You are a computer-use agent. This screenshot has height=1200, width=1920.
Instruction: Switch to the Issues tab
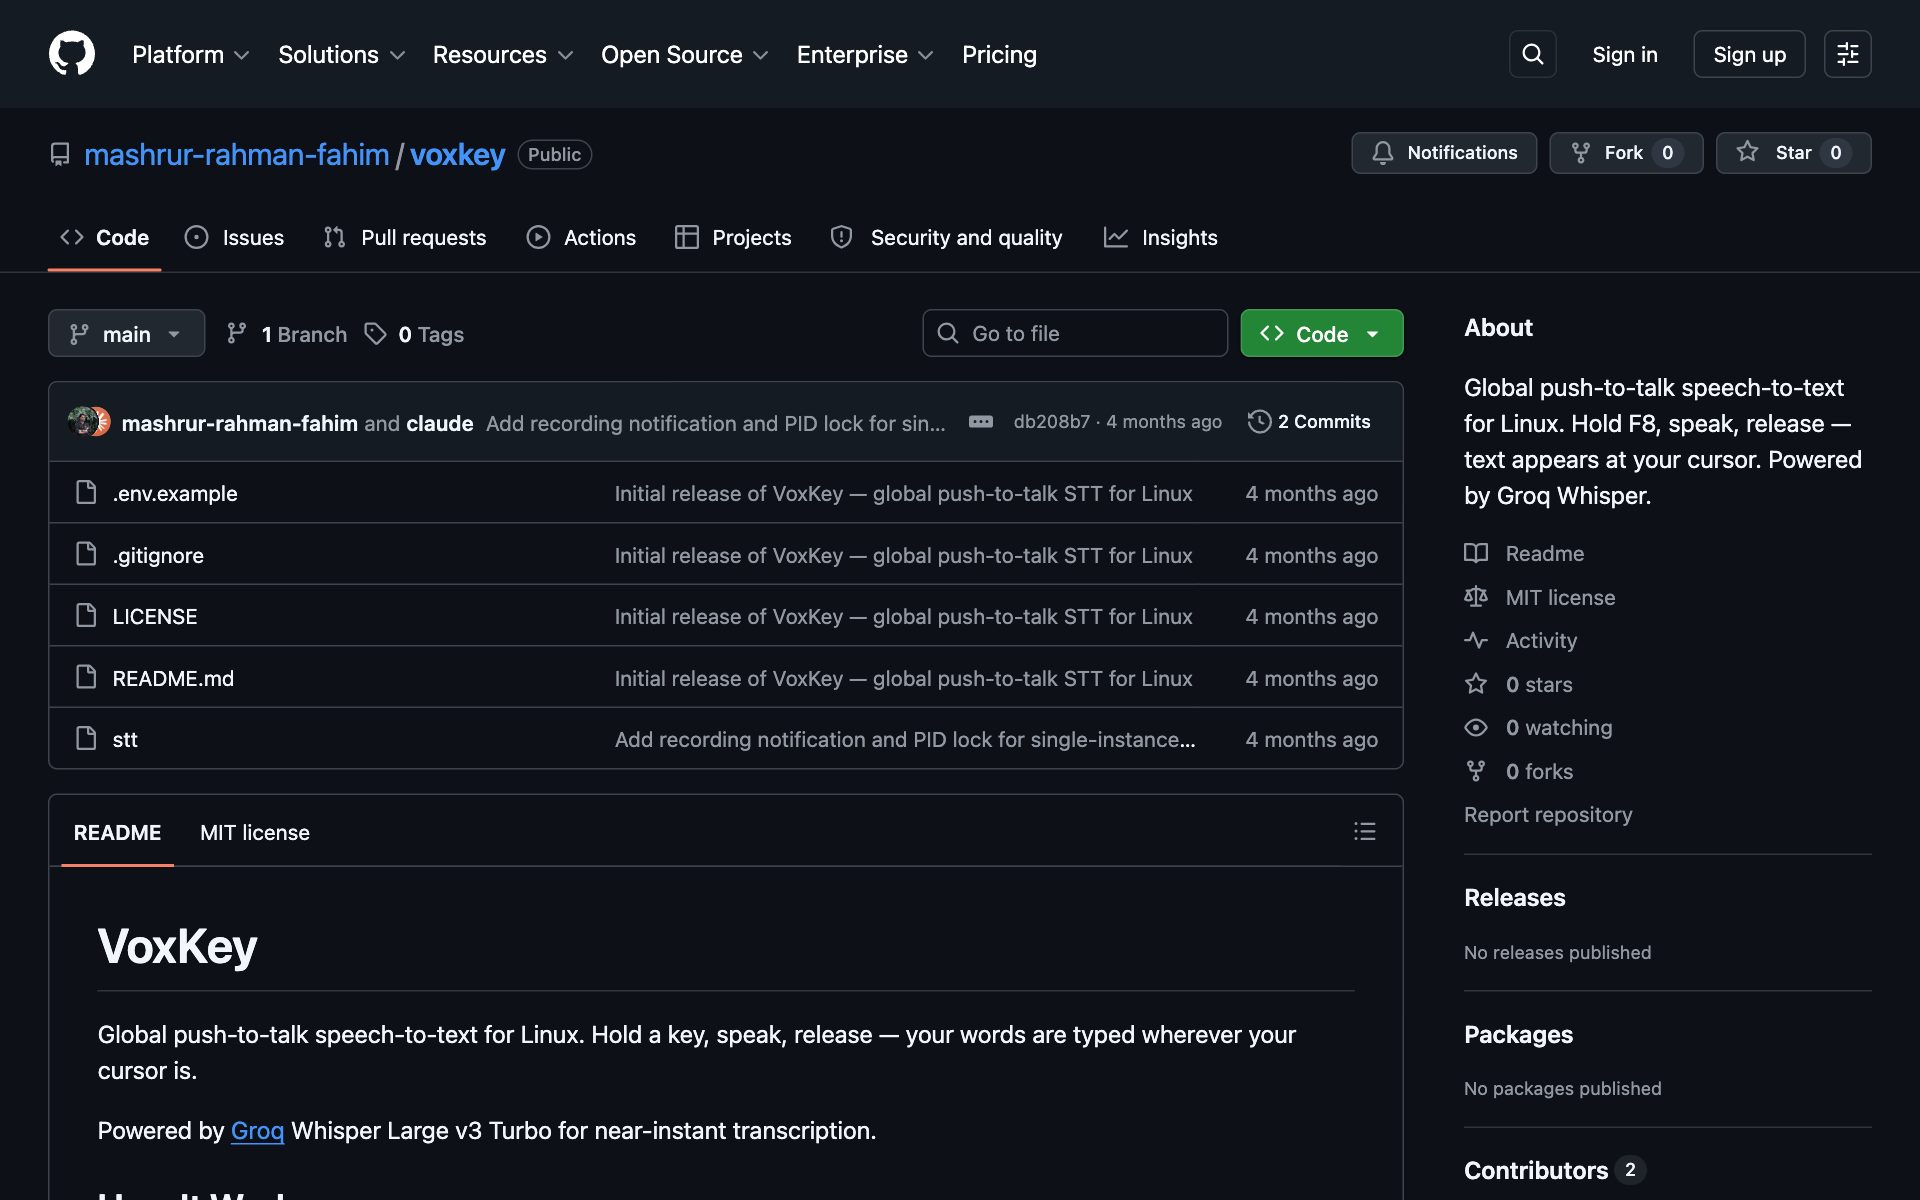coord(235,237)
